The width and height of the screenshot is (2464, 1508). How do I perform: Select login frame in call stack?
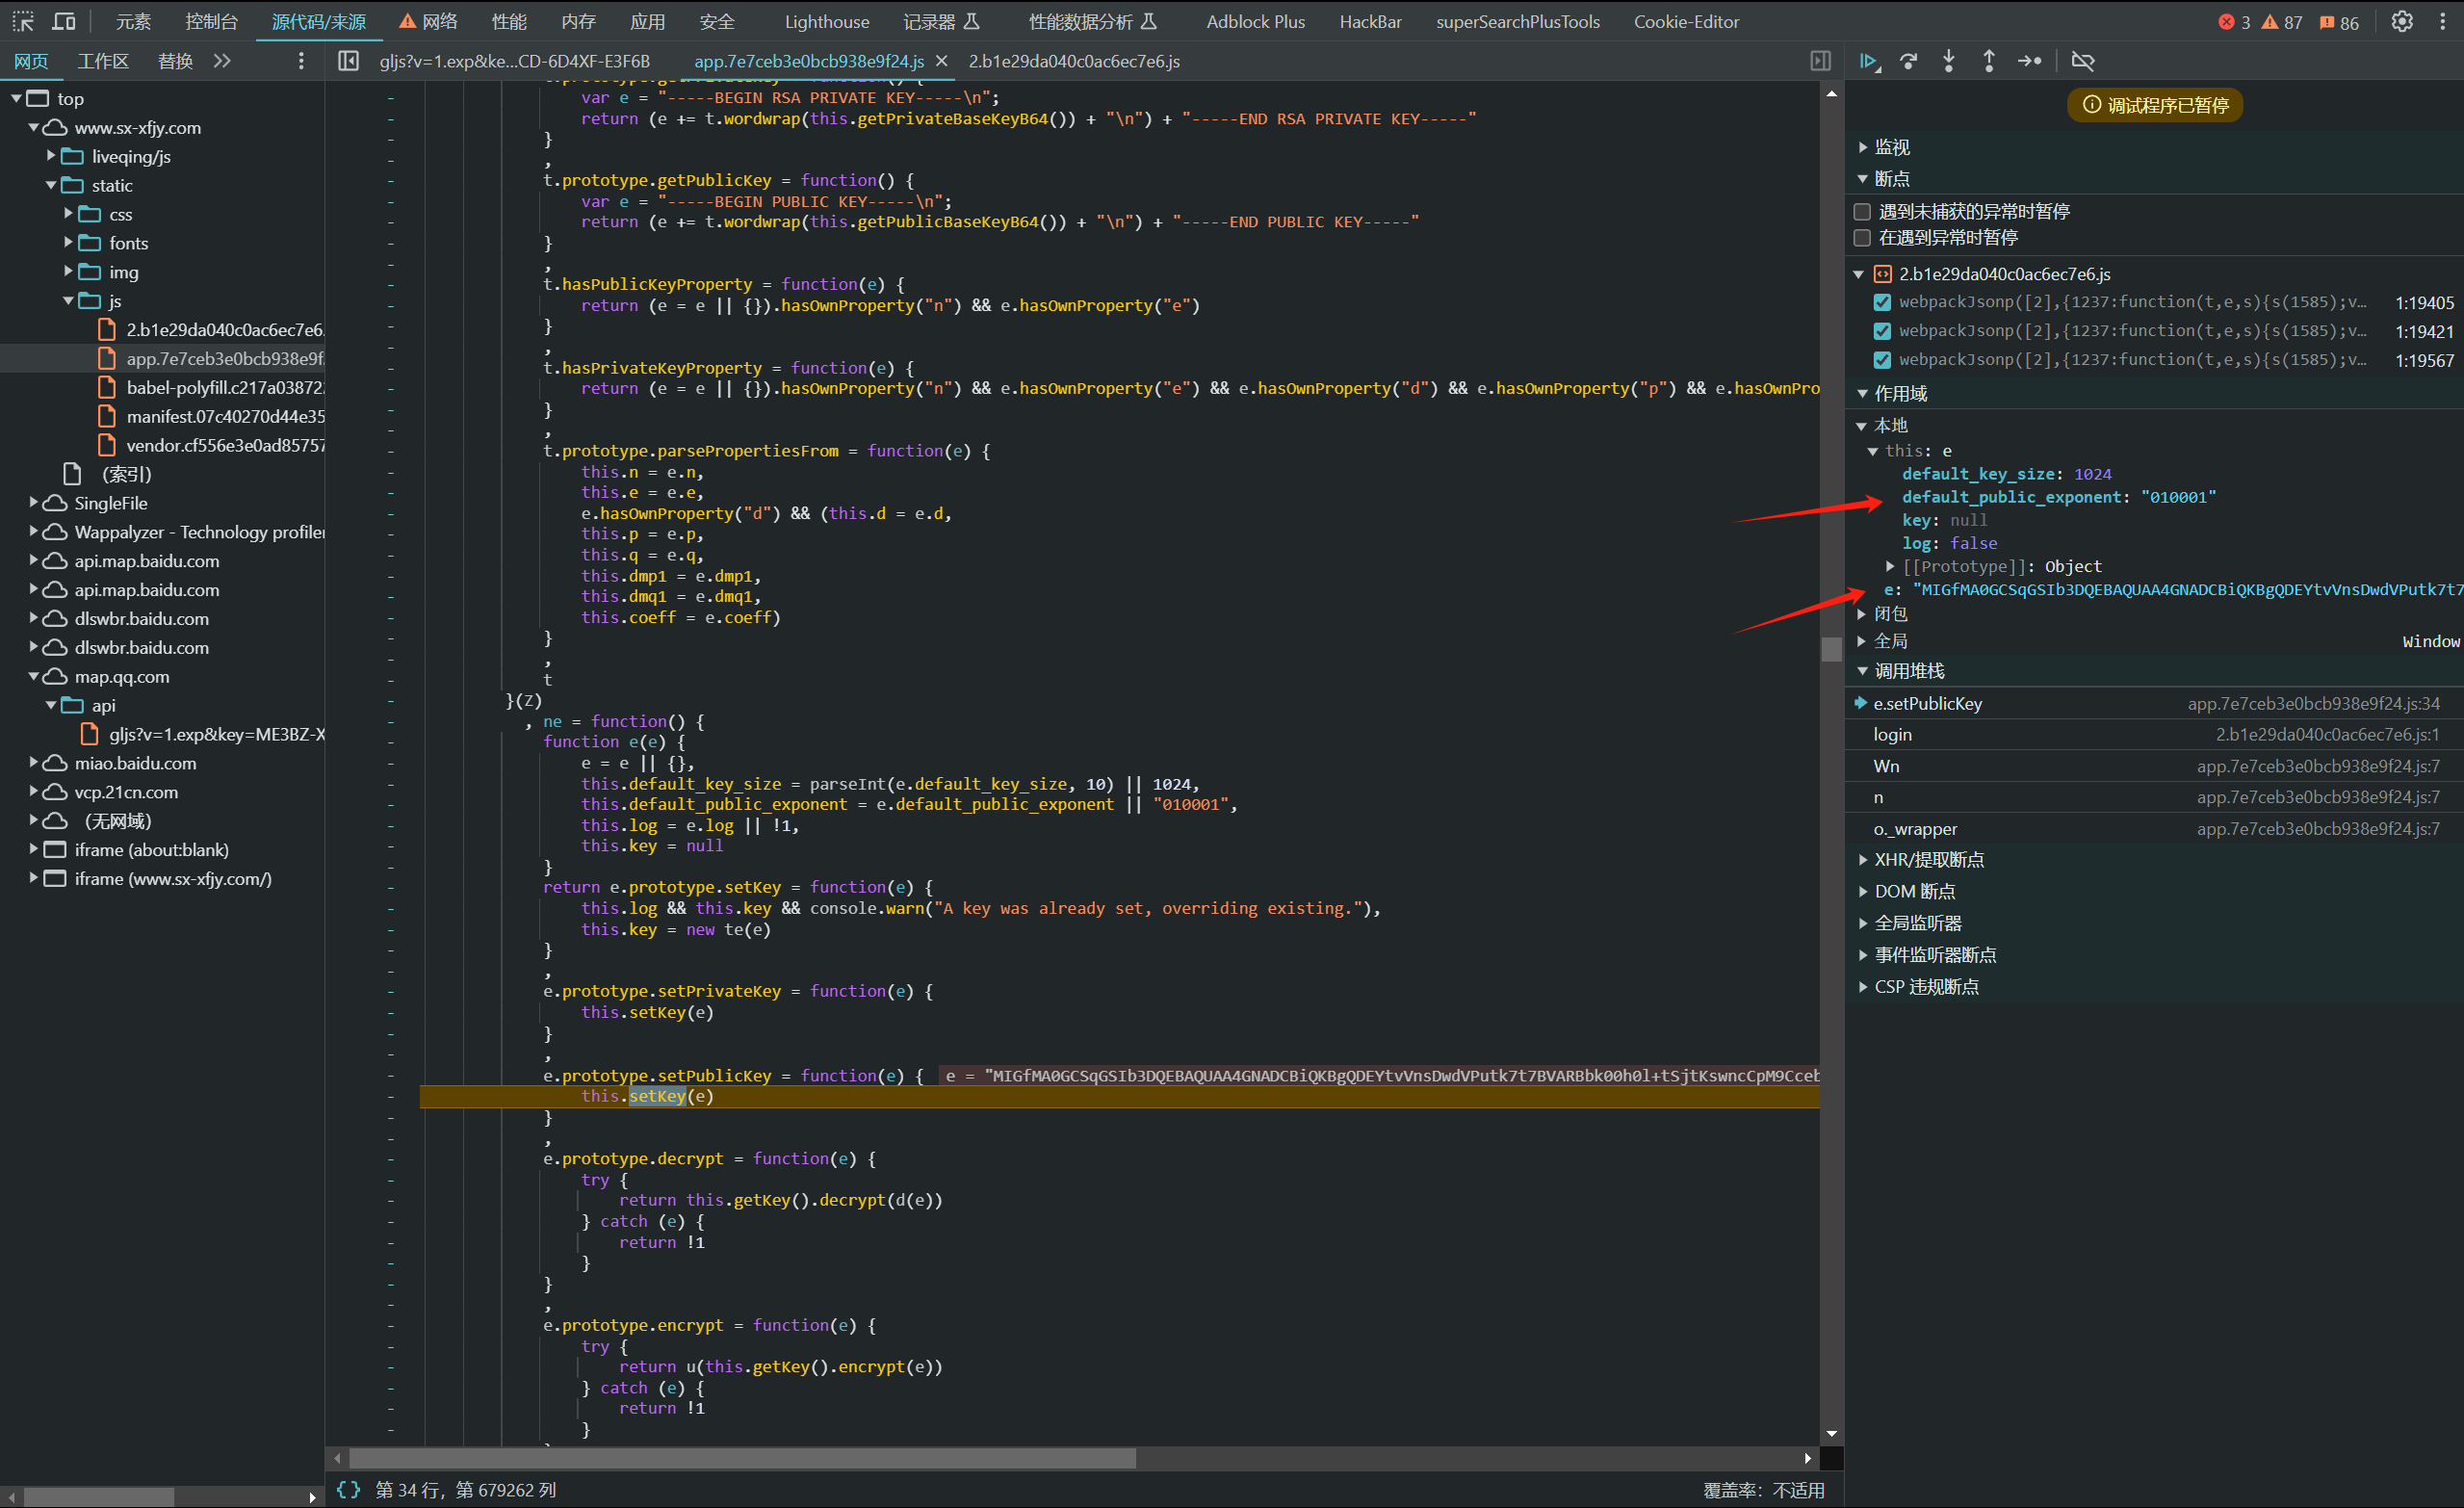click(x=2154, y=735)
